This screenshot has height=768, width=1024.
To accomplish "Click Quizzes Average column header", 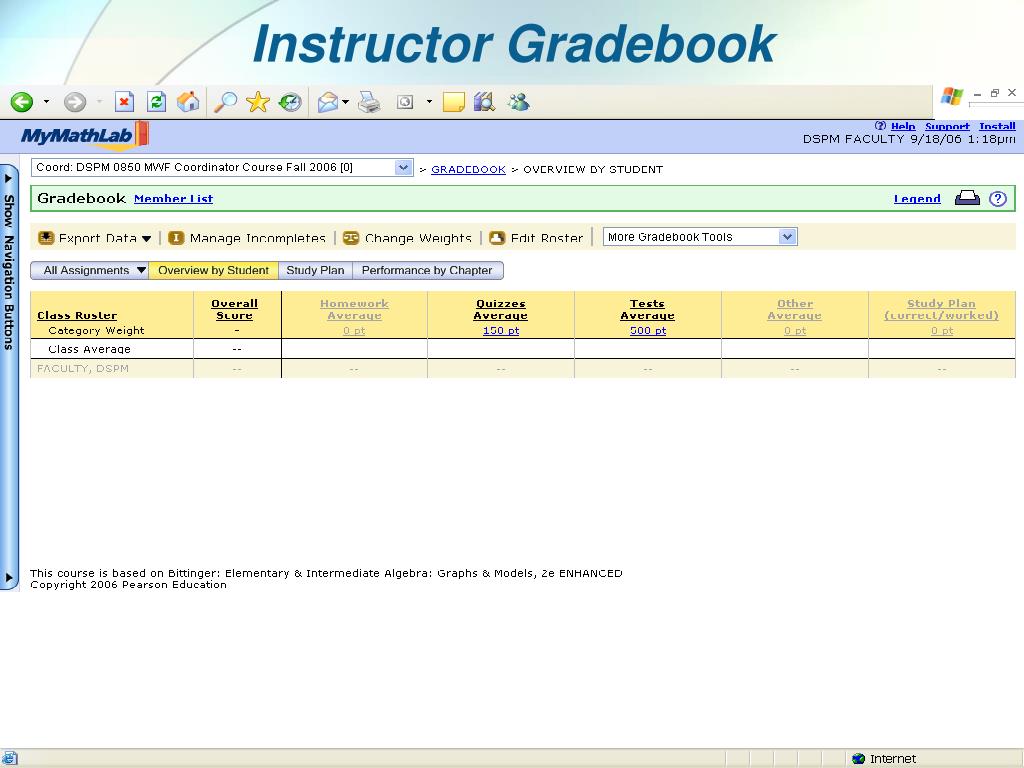I will click(x=500, y=310).
